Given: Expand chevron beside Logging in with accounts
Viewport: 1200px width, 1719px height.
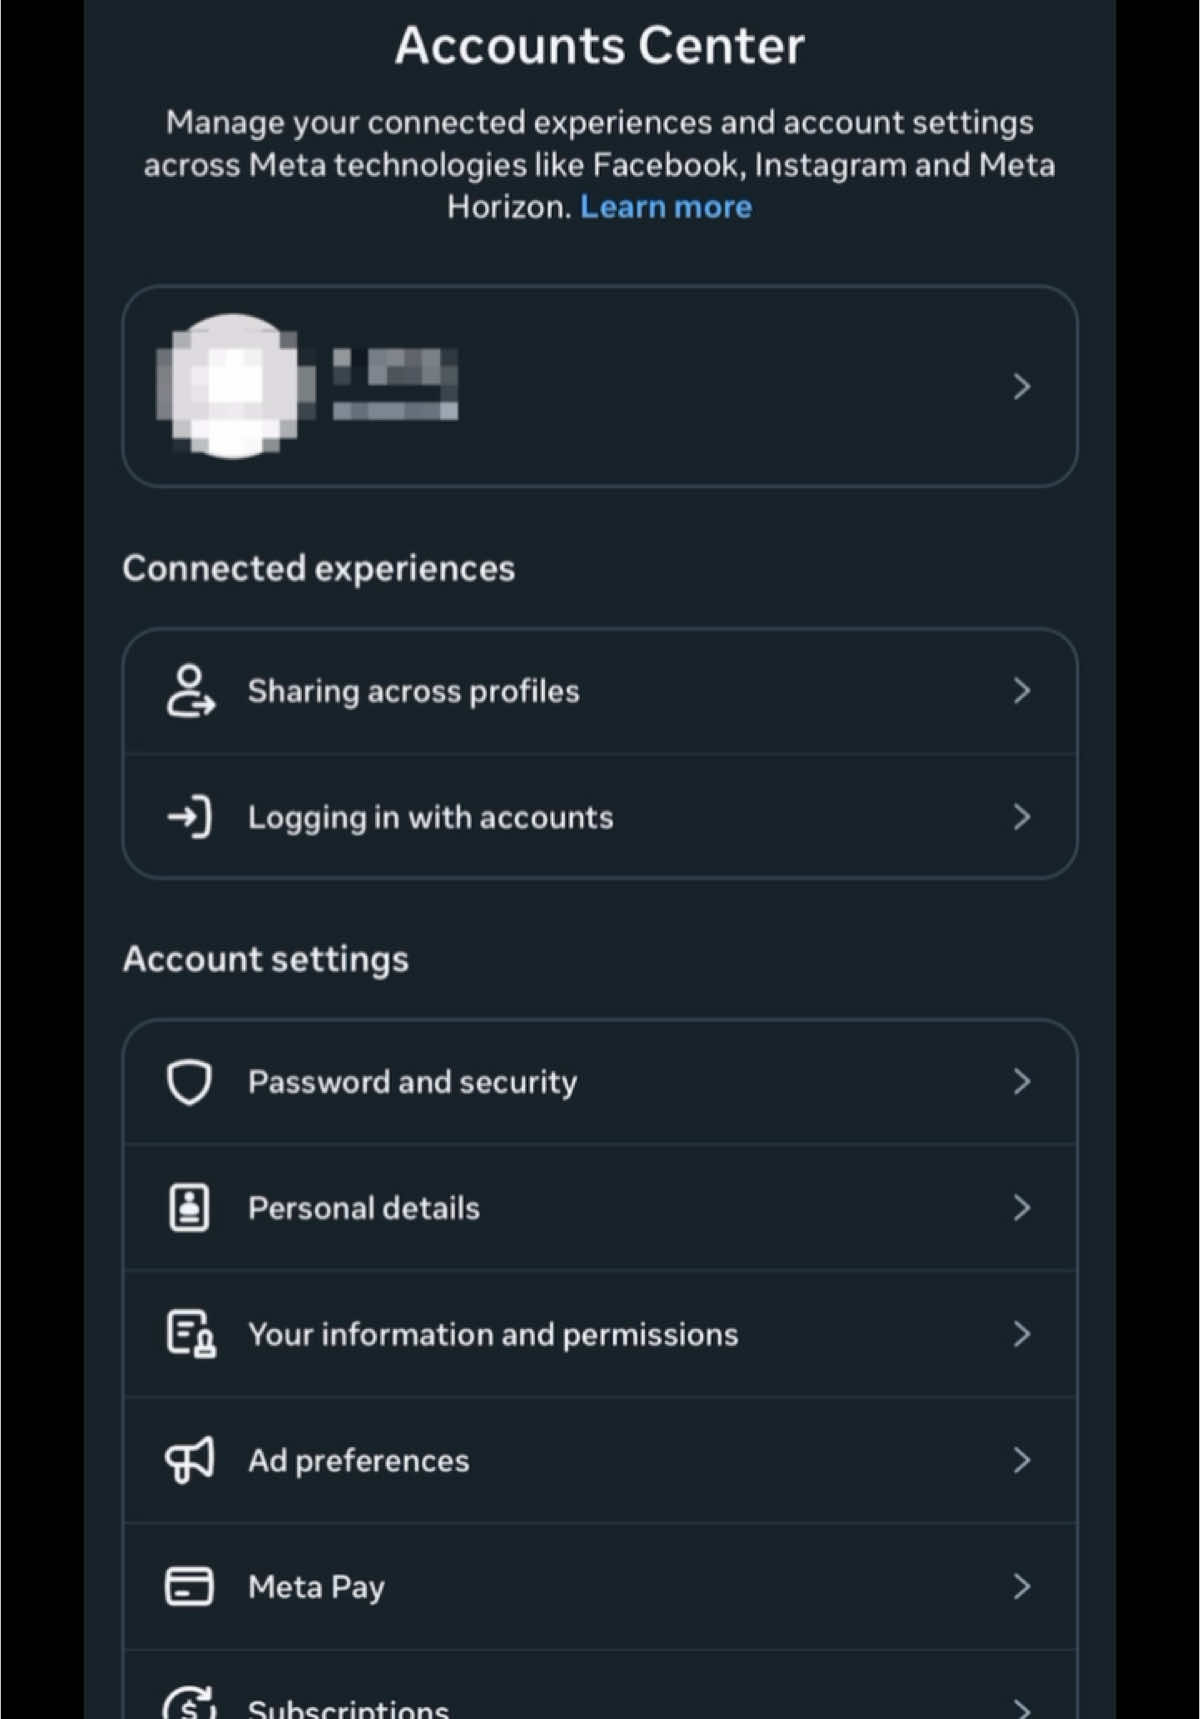Looking at the screenshot, I should (1021, 817).
